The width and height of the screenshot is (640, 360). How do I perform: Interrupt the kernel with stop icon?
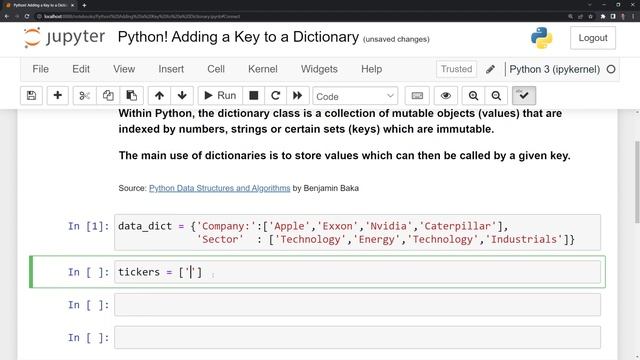(253, 96)
